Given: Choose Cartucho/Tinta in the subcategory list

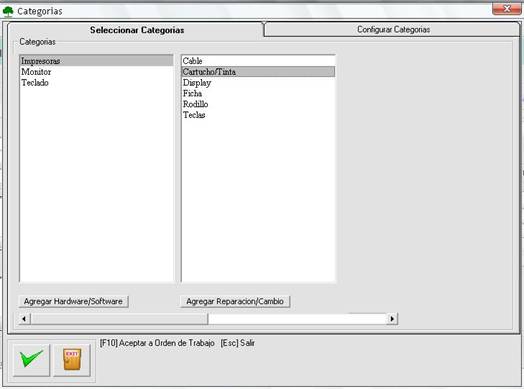Looking at the screenshot, I should (x=258, y=72).
